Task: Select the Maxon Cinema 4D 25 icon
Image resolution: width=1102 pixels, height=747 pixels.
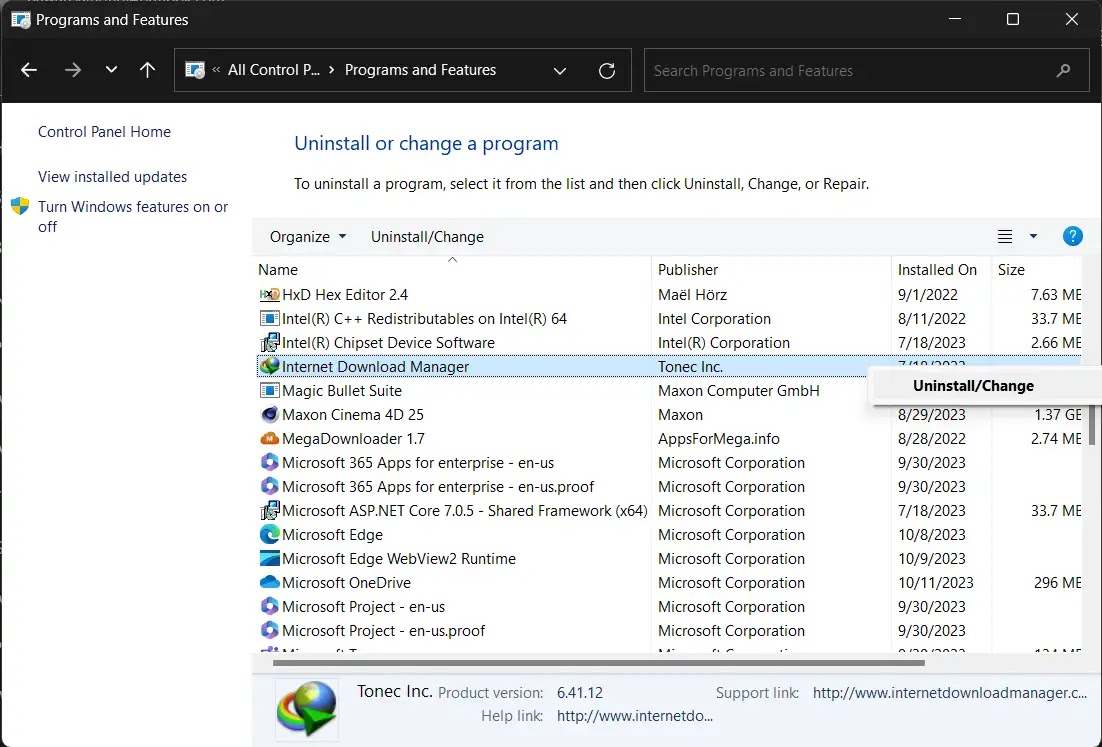Action: (x=270, y=415)
